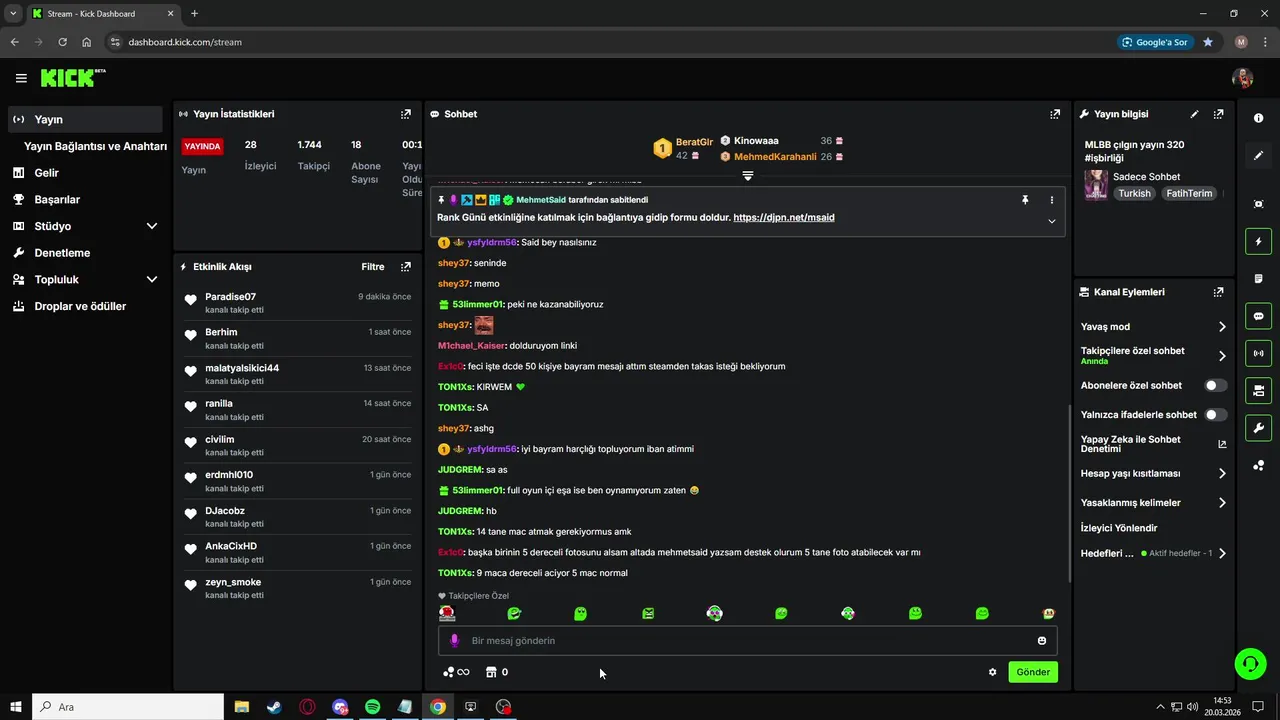
Task: Open the Windows Start menu
Action: point(16,707)
